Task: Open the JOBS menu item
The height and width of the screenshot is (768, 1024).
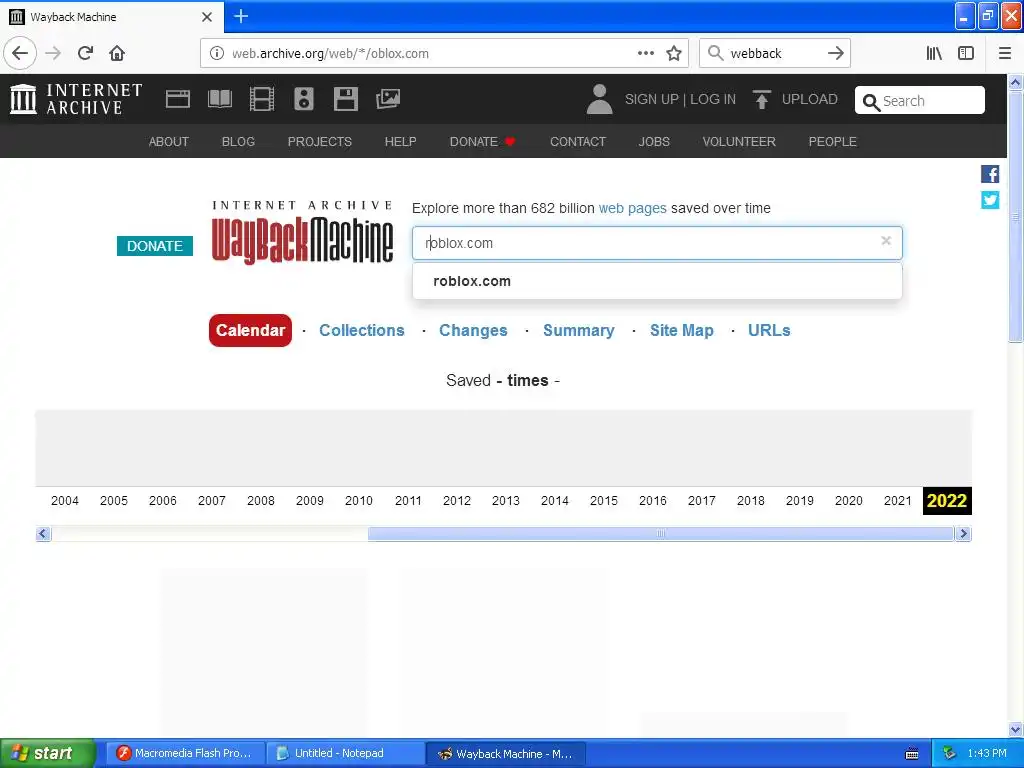Action: (x=654, y=142)
